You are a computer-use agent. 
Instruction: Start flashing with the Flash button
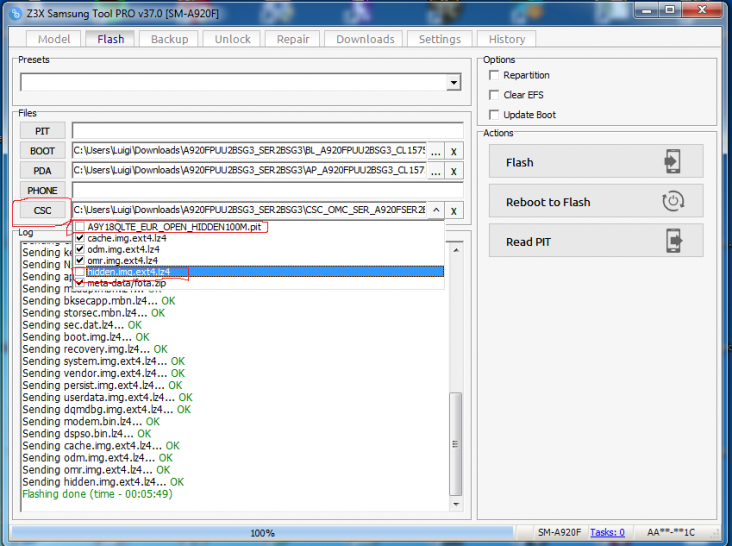(x=596, y=161)
